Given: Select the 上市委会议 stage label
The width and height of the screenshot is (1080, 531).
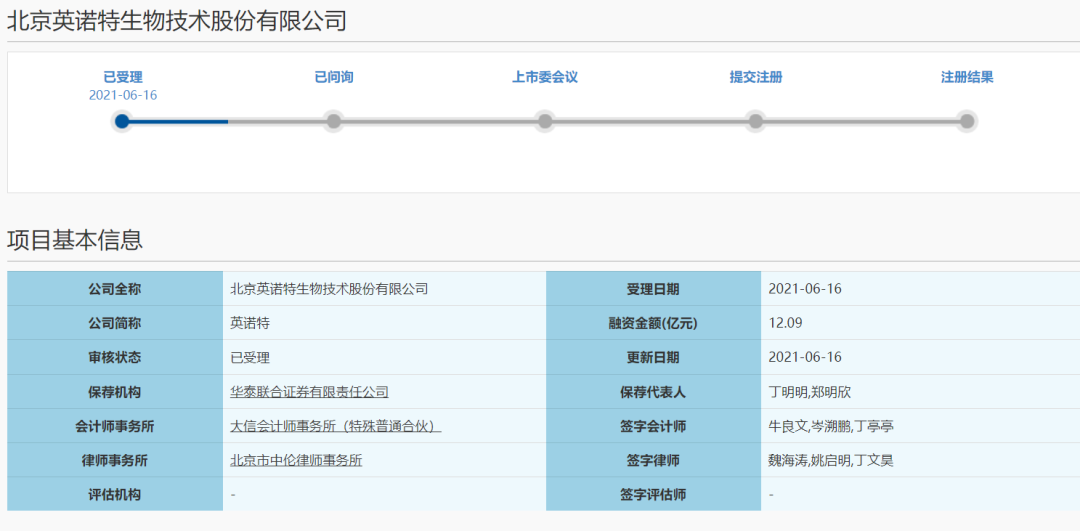Looking at the screenshot, I should coord(545,77).
